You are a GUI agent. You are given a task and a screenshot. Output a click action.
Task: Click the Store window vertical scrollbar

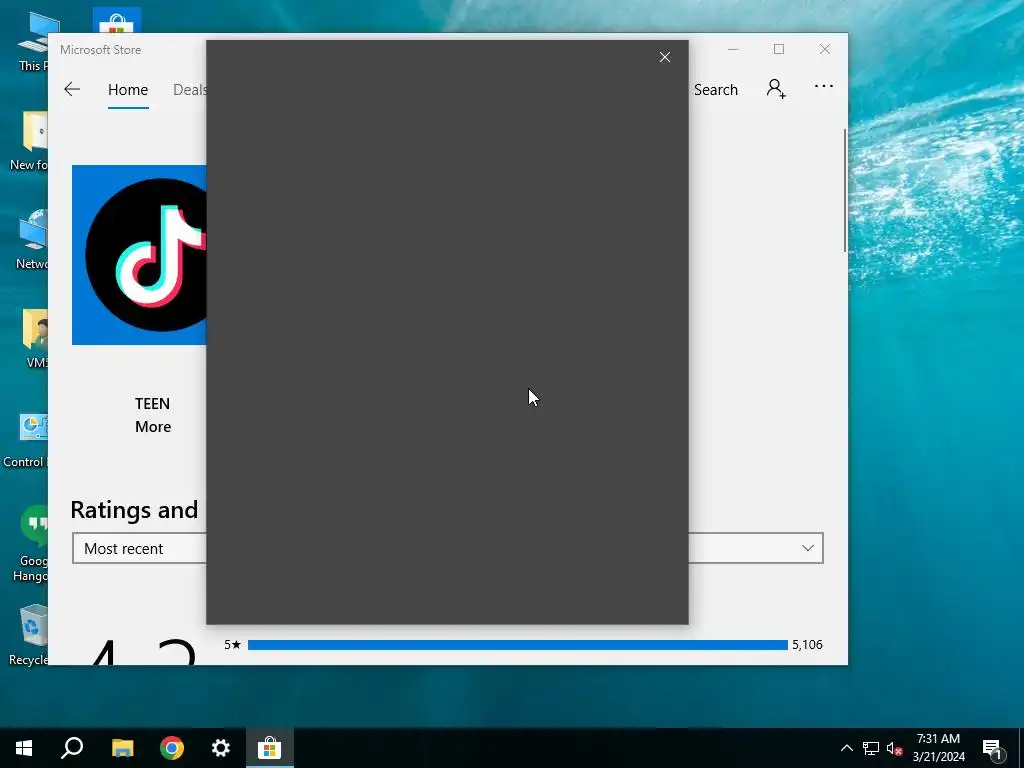844,191
